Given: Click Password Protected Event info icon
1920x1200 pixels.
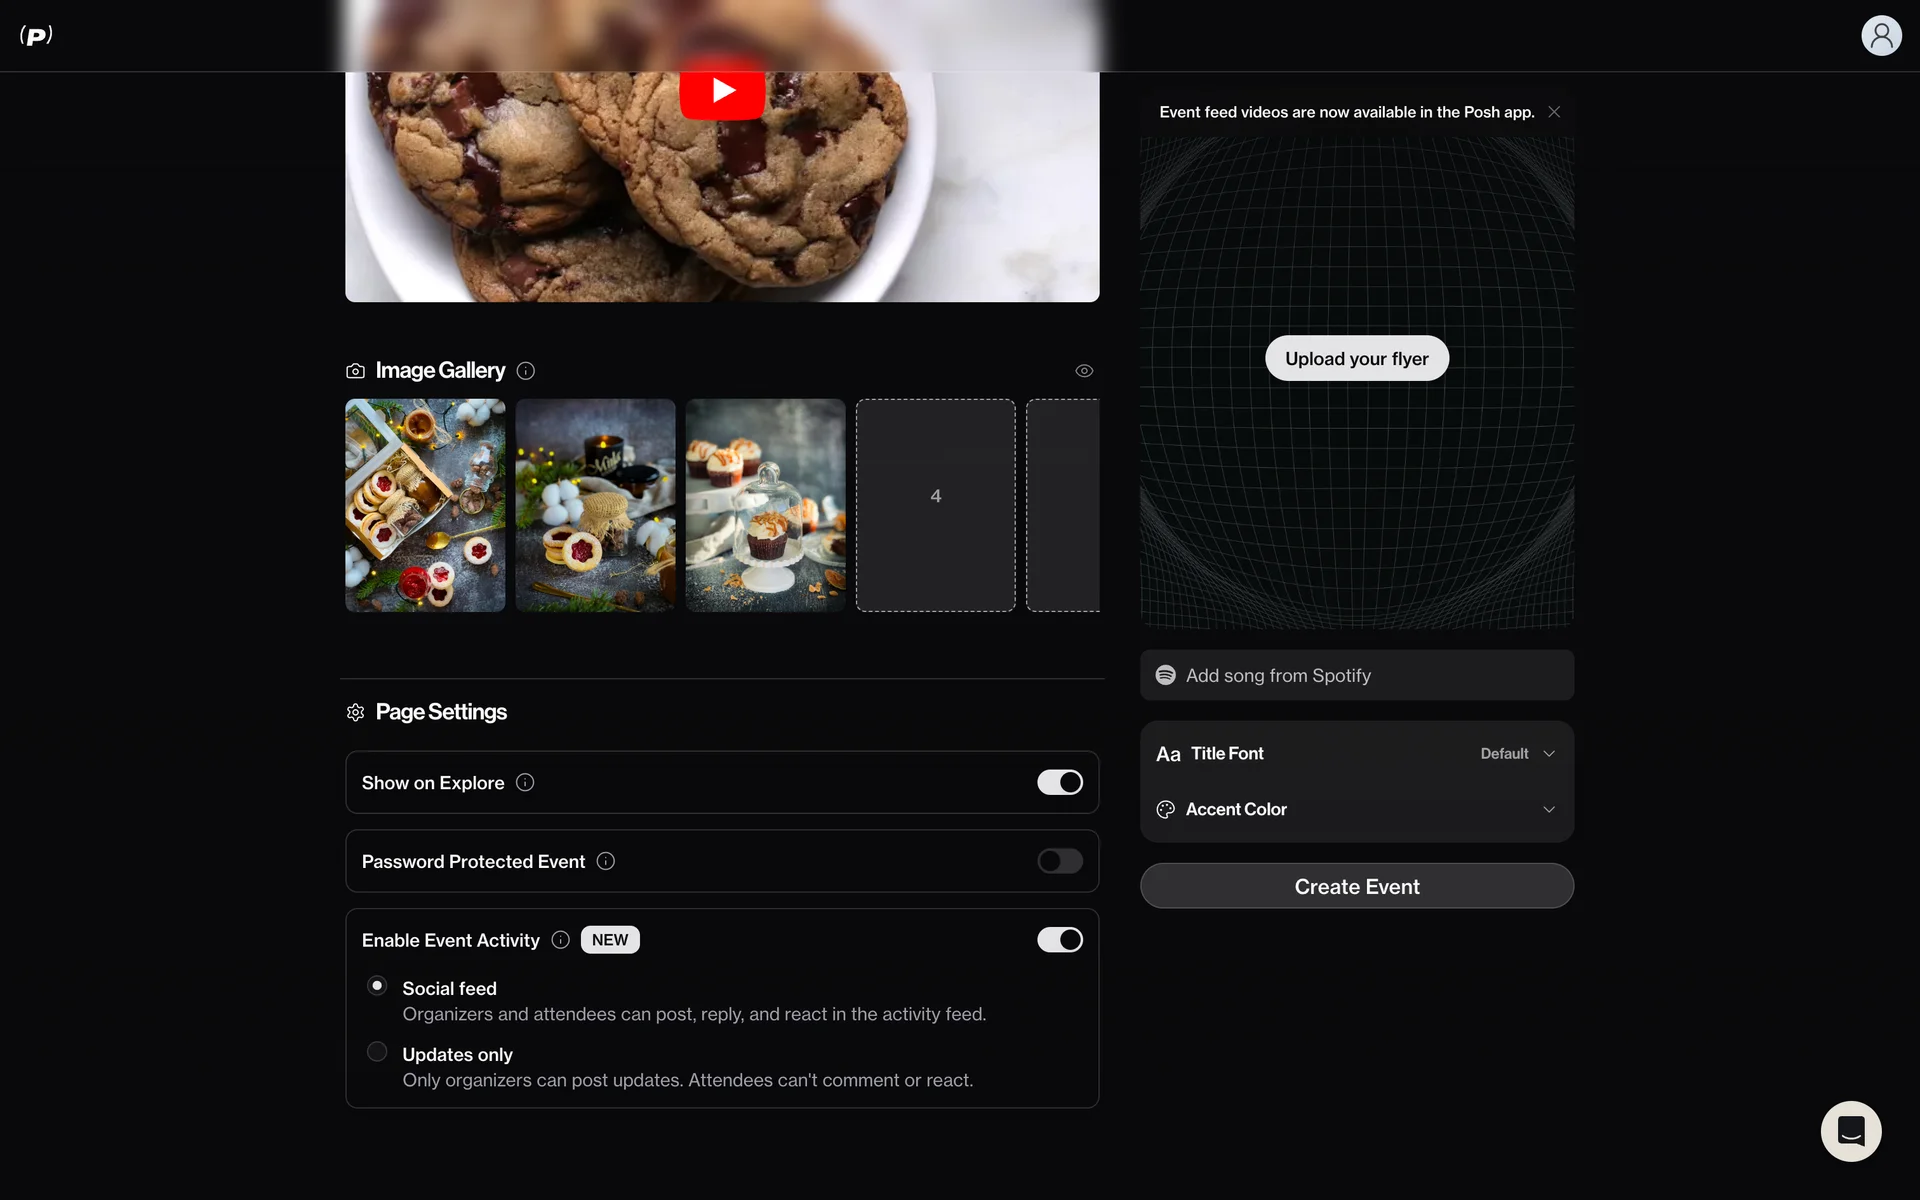Looking at the screenshot, I should (606, 861).
